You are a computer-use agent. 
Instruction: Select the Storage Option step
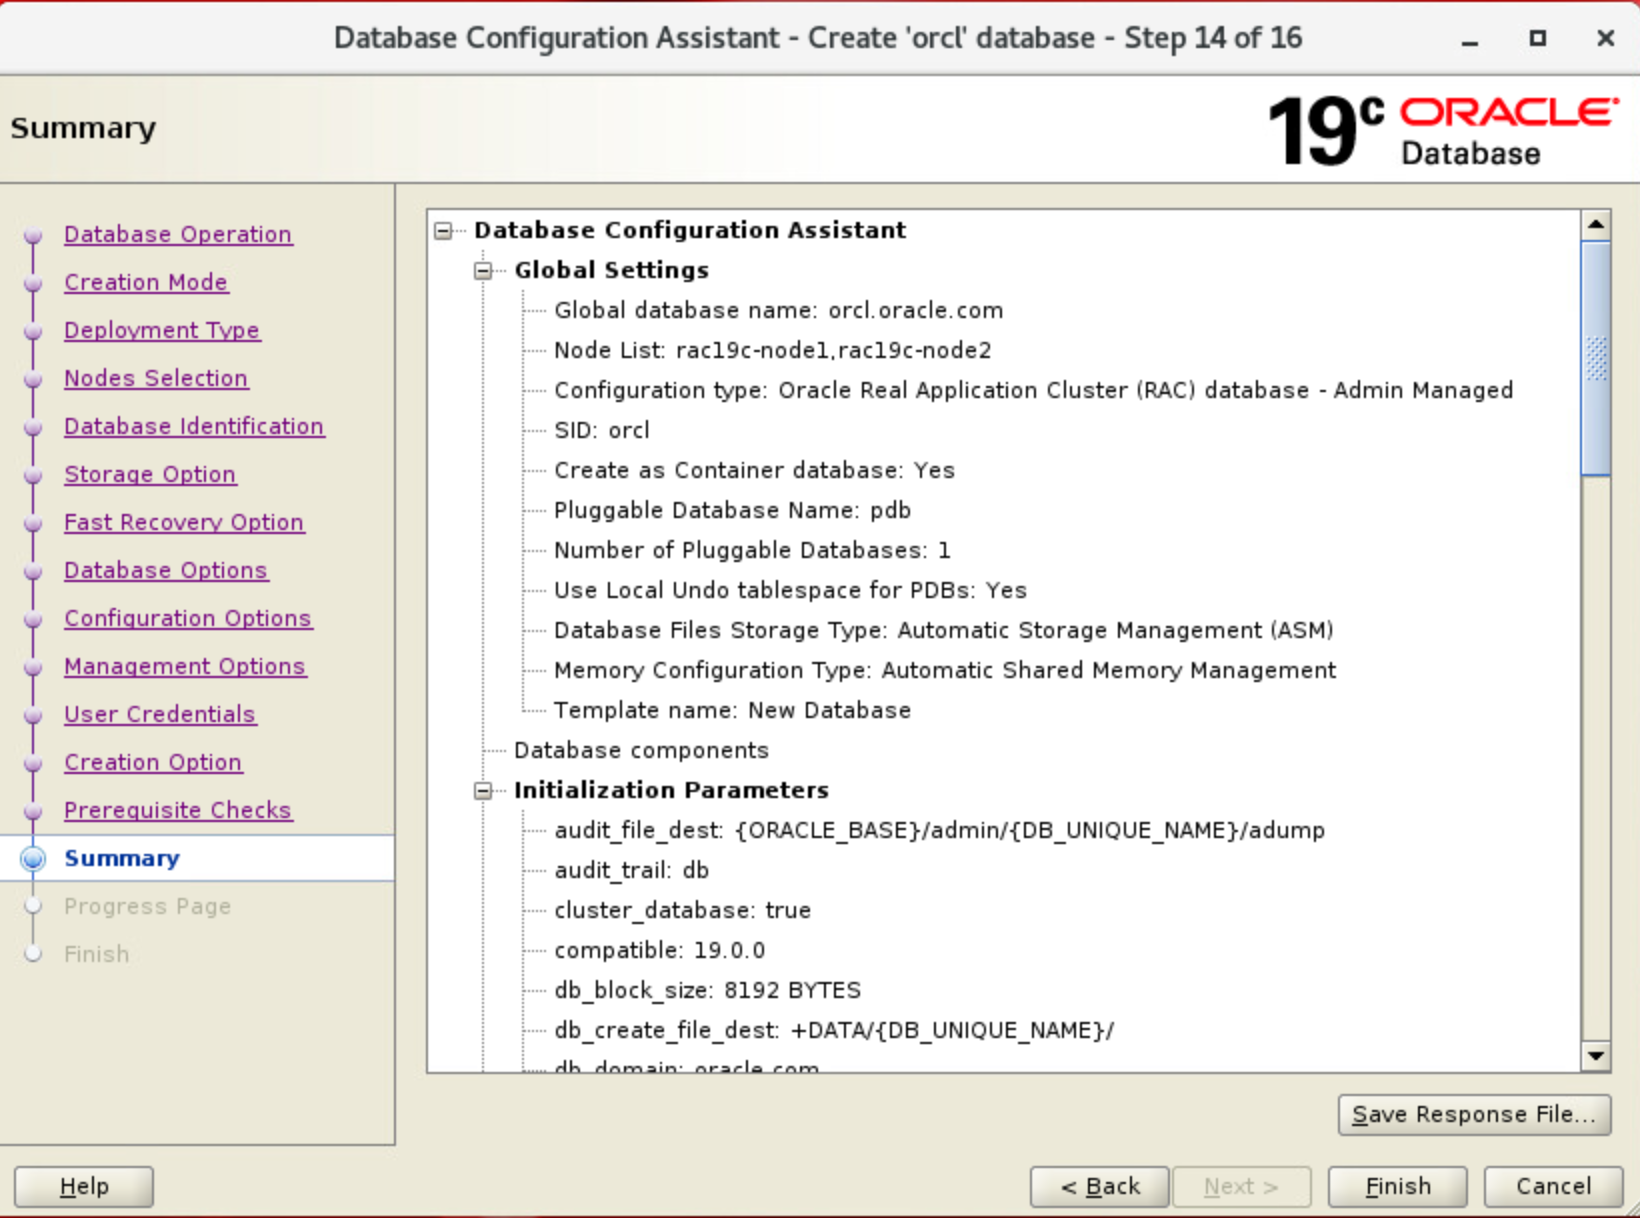150,474
